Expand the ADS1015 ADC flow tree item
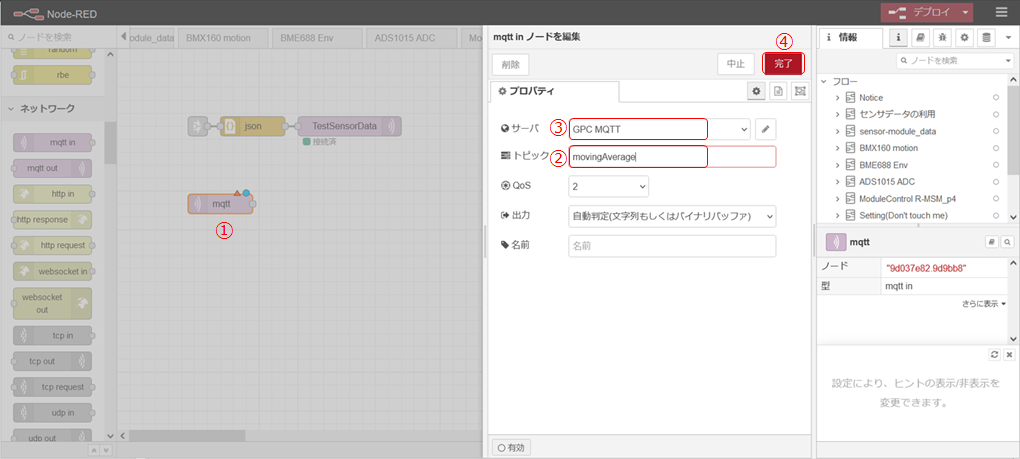 (x=837, y=181)
